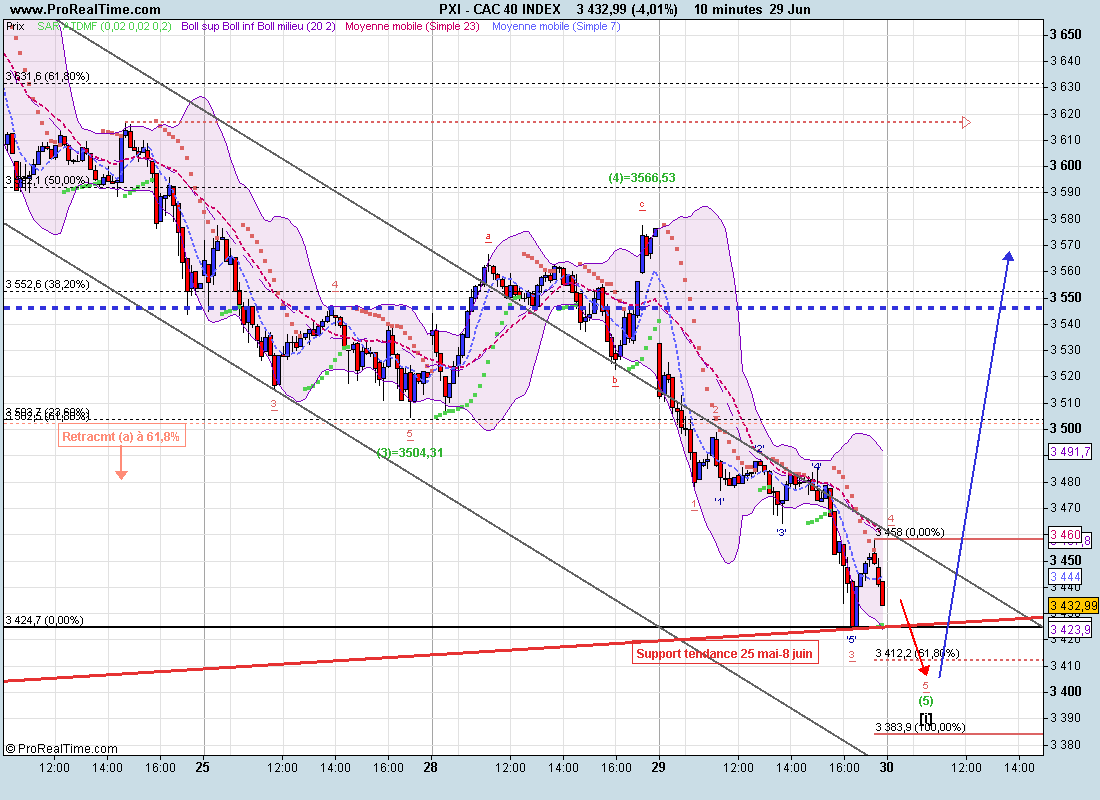The image size is (1100, 800).
Task: Click the Support tendance 25 mai-8 juin box
Action: [725, 653]
